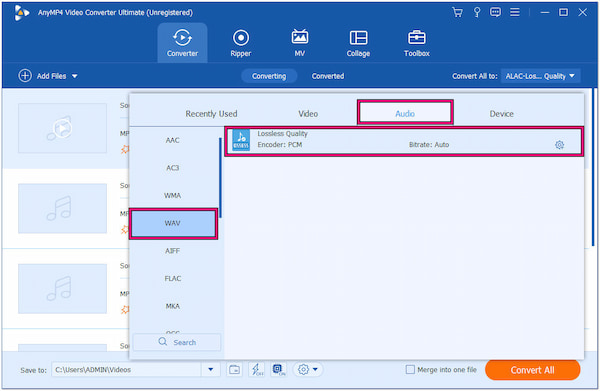Click the Save to path field
The height and width of the screenshot is (391, 600).
pyautogui.click(x=127, y=370)
